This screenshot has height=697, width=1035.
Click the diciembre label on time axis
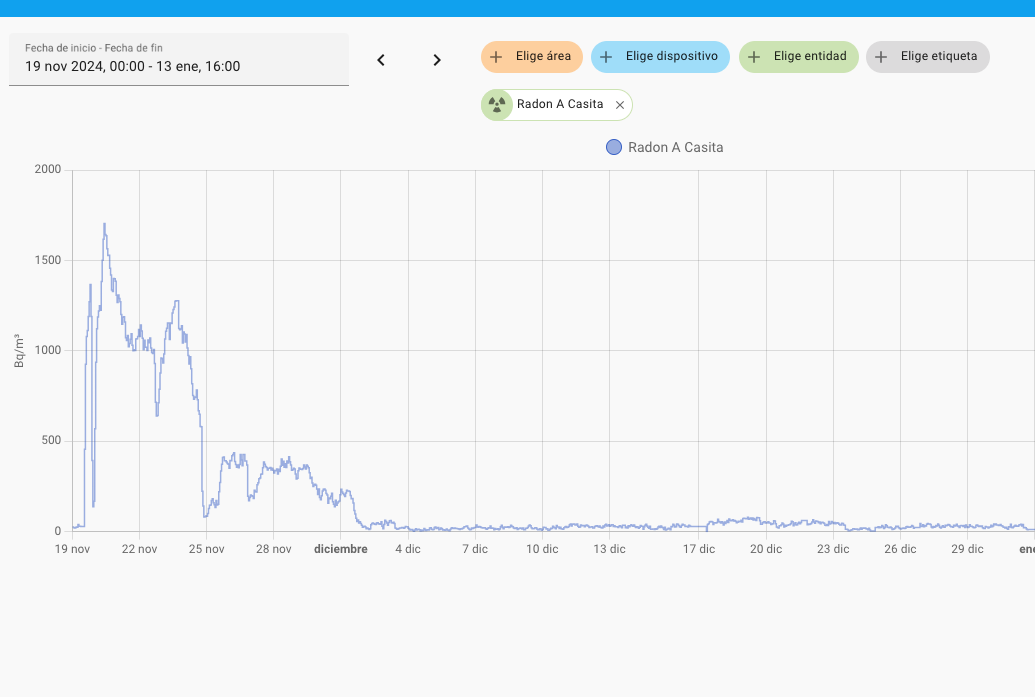point(341,549)
